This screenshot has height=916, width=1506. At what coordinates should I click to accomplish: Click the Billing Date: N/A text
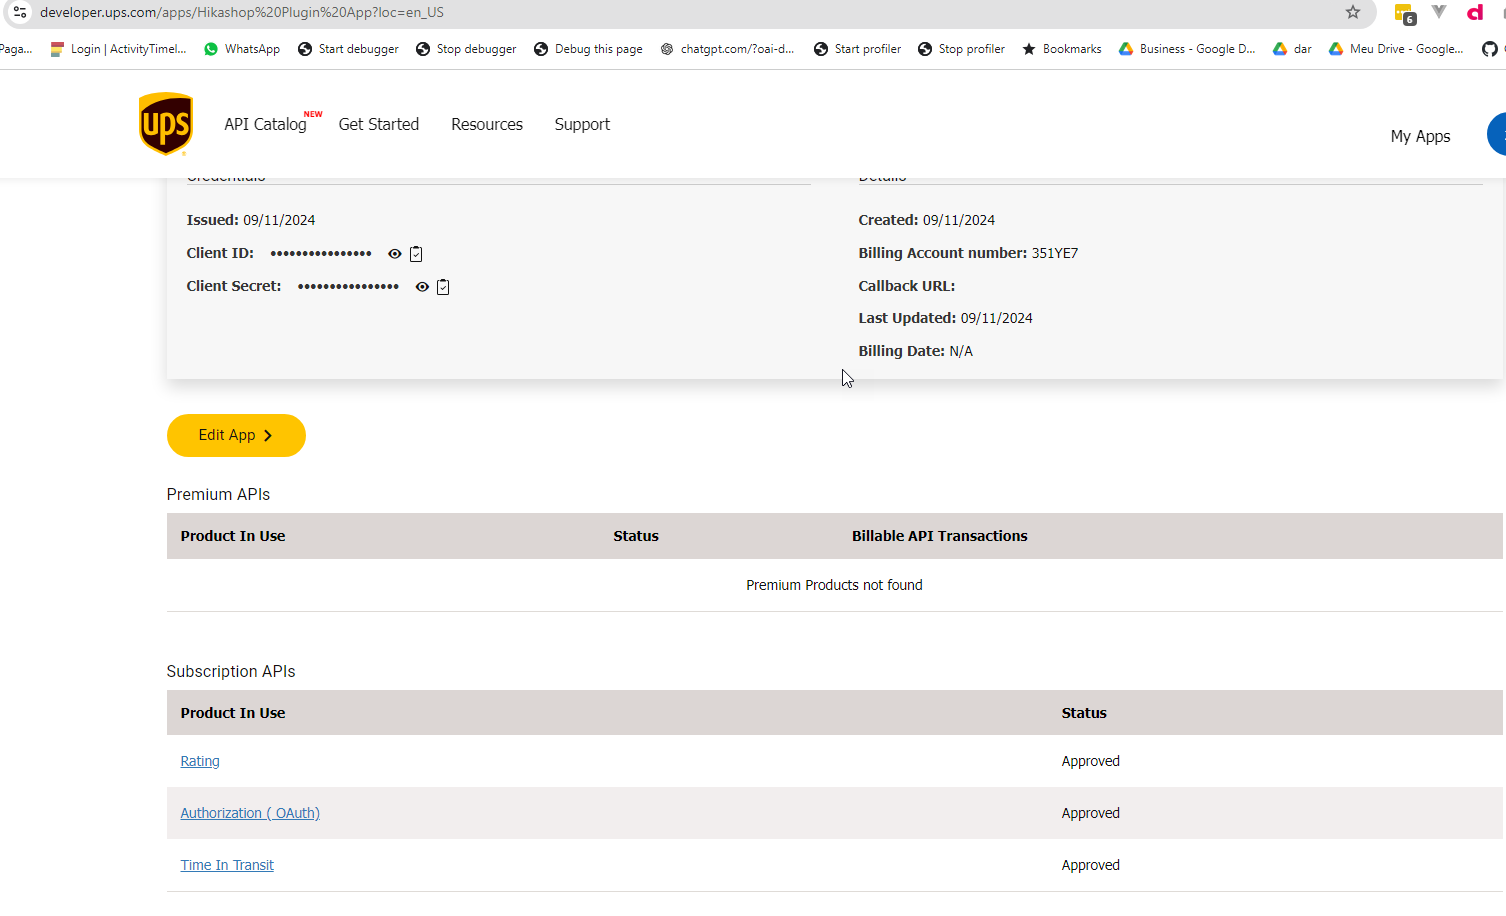915,351
